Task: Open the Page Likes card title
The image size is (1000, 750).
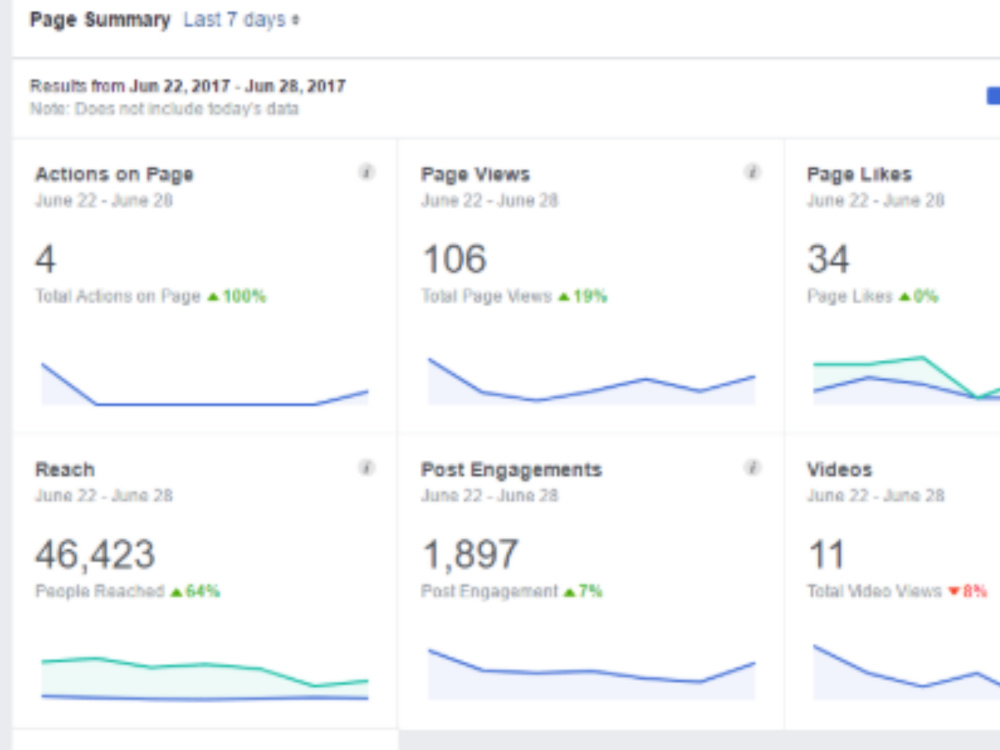Action: 859,174
